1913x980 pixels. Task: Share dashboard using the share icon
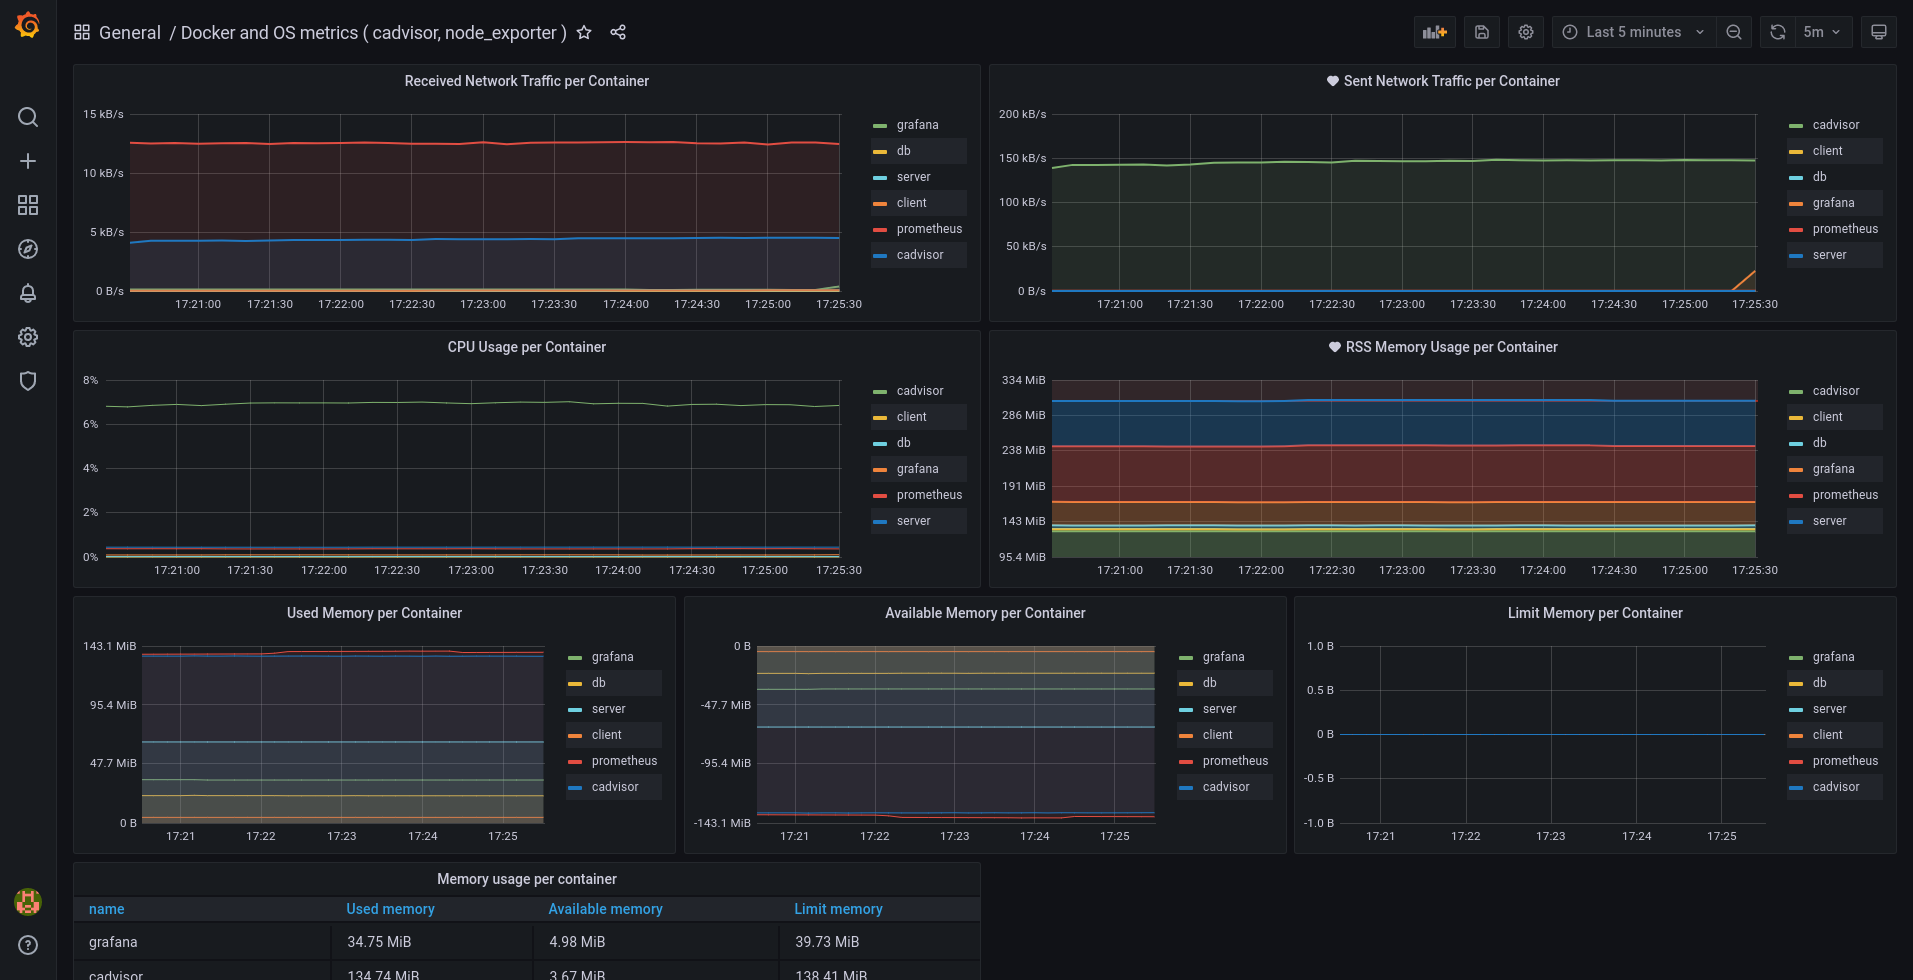[618, 32]
